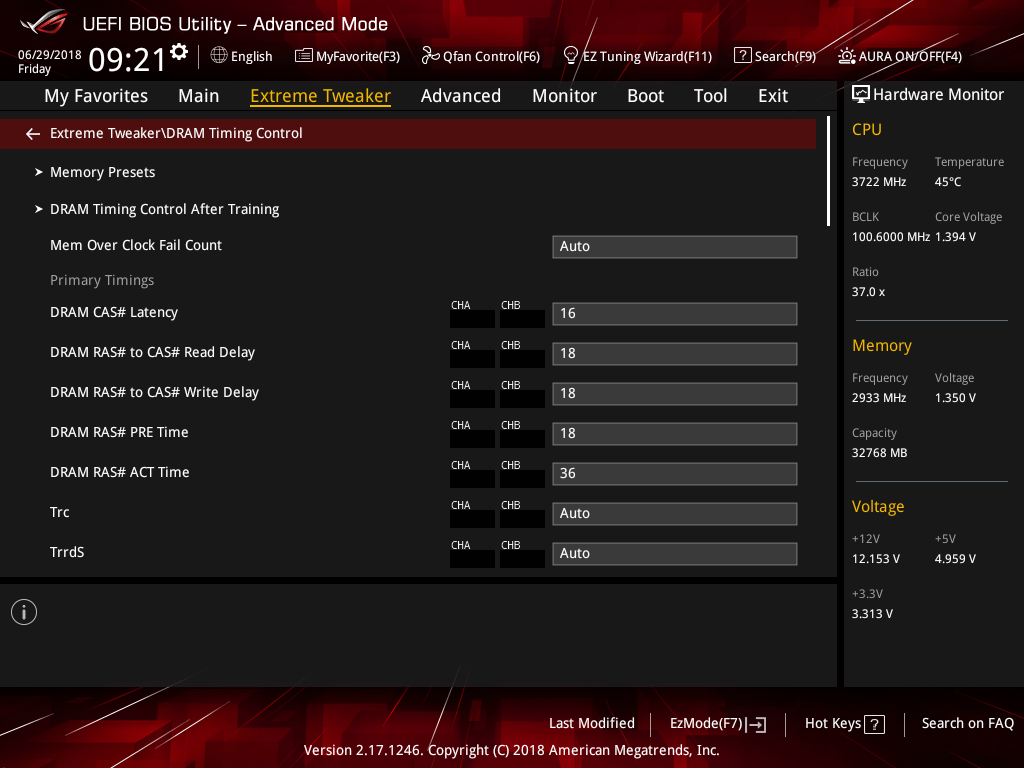Select the TrrdS setting label
1024x768 pixels.
67,552
